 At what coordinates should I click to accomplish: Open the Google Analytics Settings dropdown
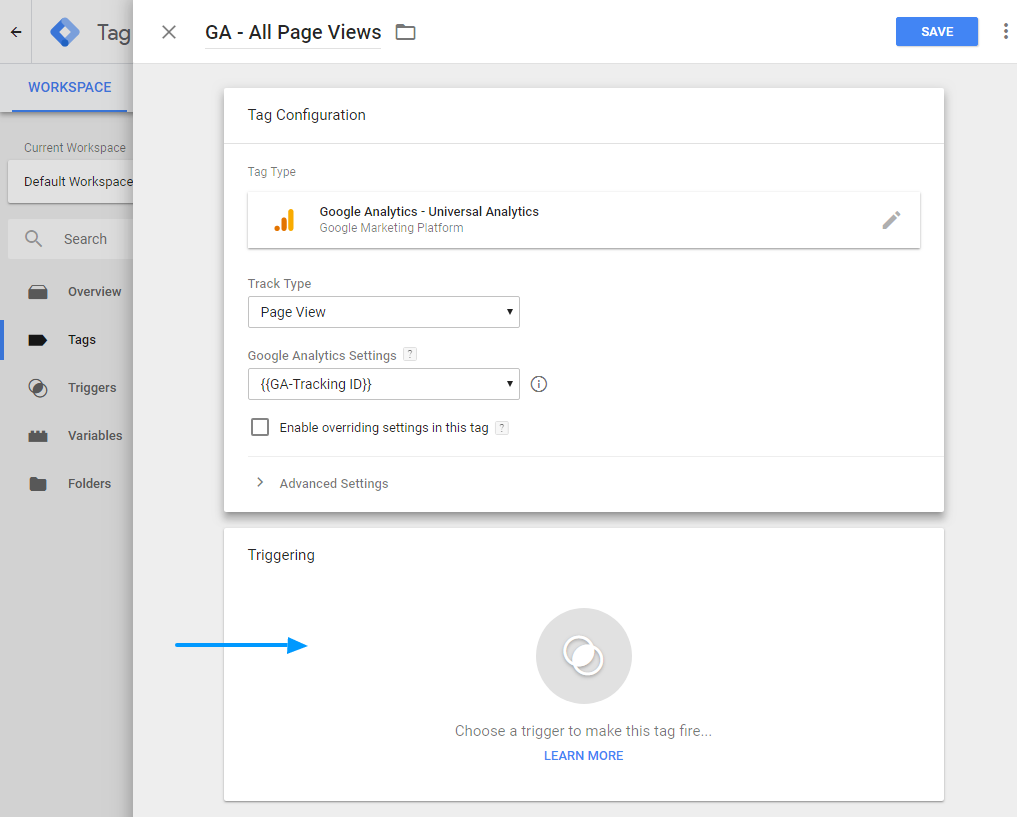coord(383,384)
